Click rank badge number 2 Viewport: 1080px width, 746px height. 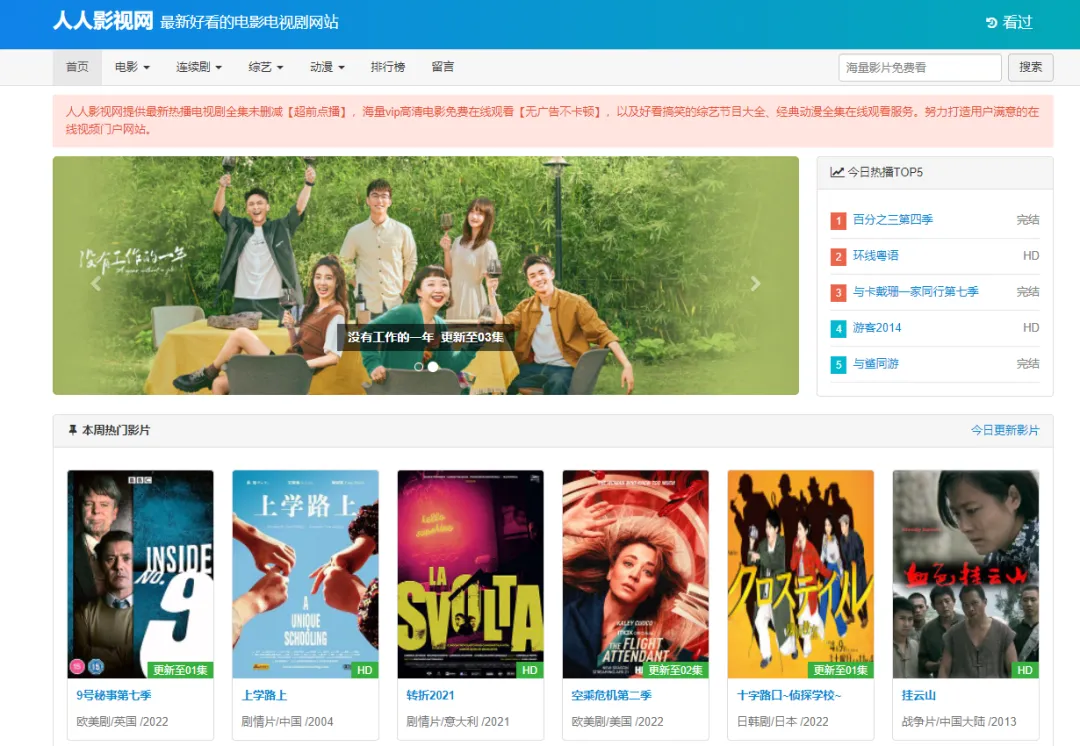(x=838, y=257)
